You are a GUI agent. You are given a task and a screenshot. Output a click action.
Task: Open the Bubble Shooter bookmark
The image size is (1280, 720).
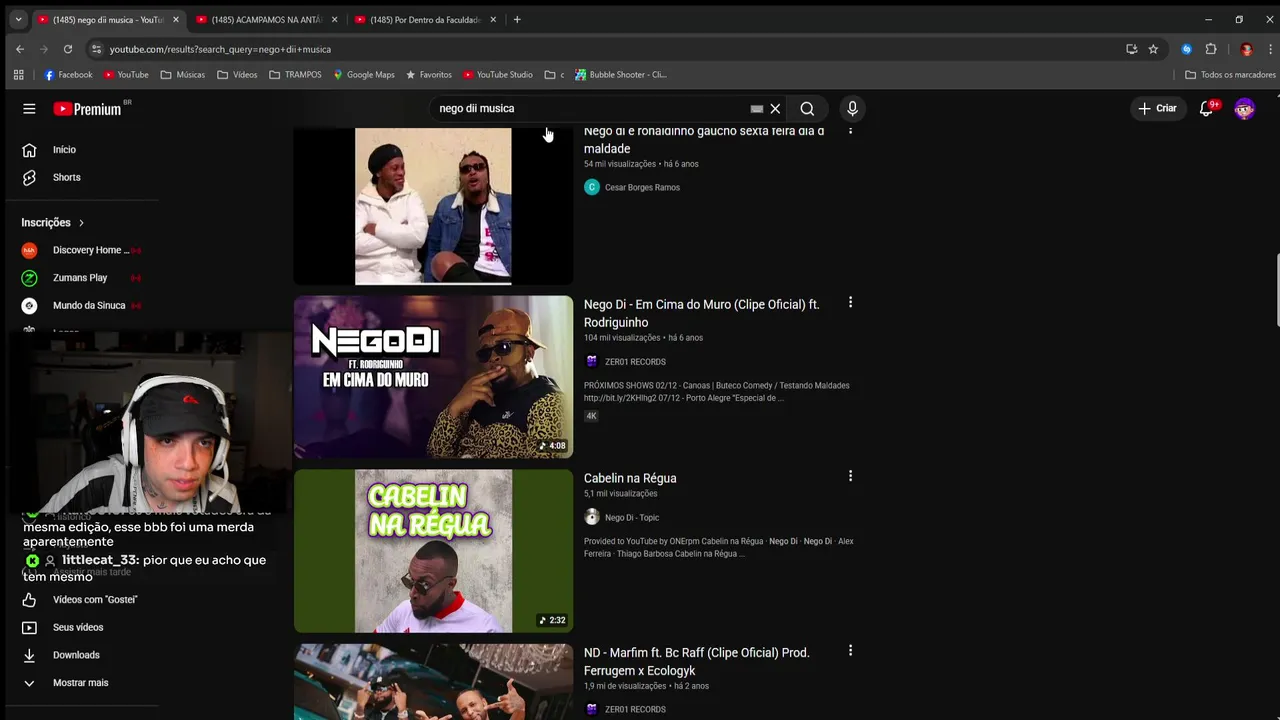[620, 74]
